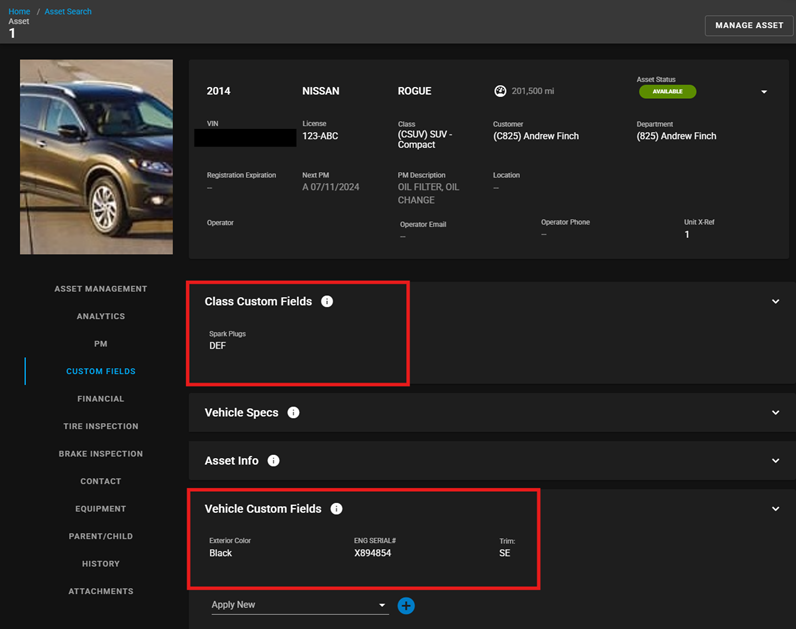This screenshot has width=796, height=629.
Task: Open the Attachments sidebar item
Action: [x=100, y=591]
